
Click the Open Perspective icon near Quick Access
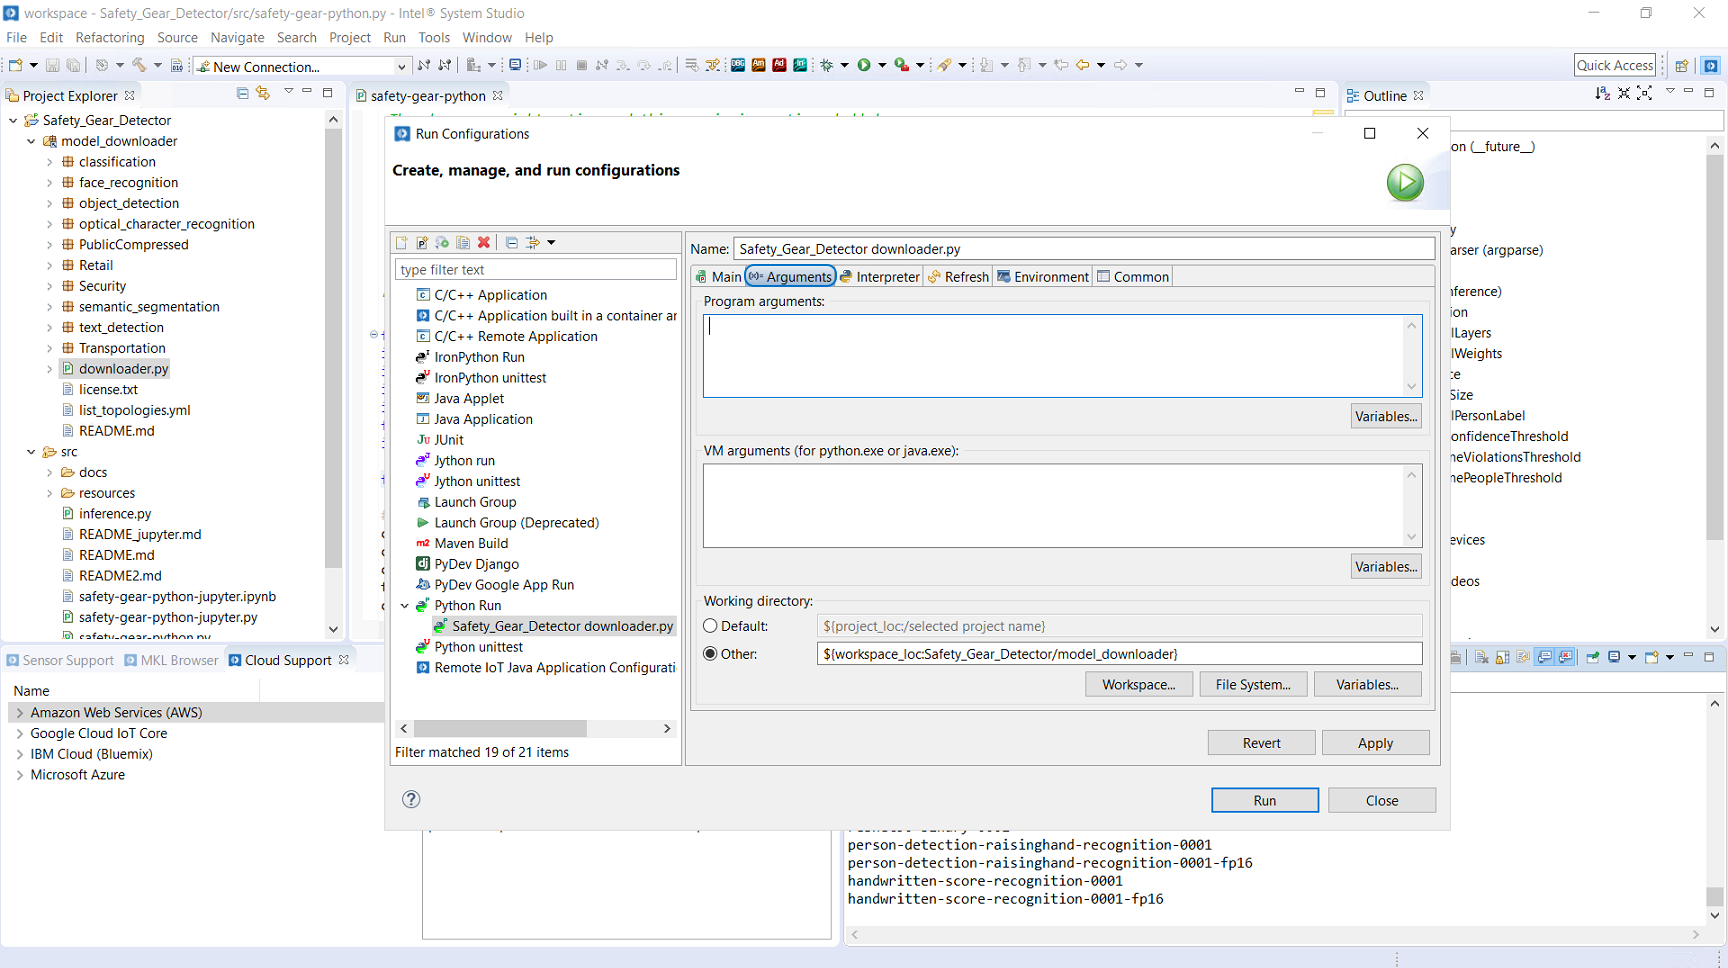(x=1682, y=65)
